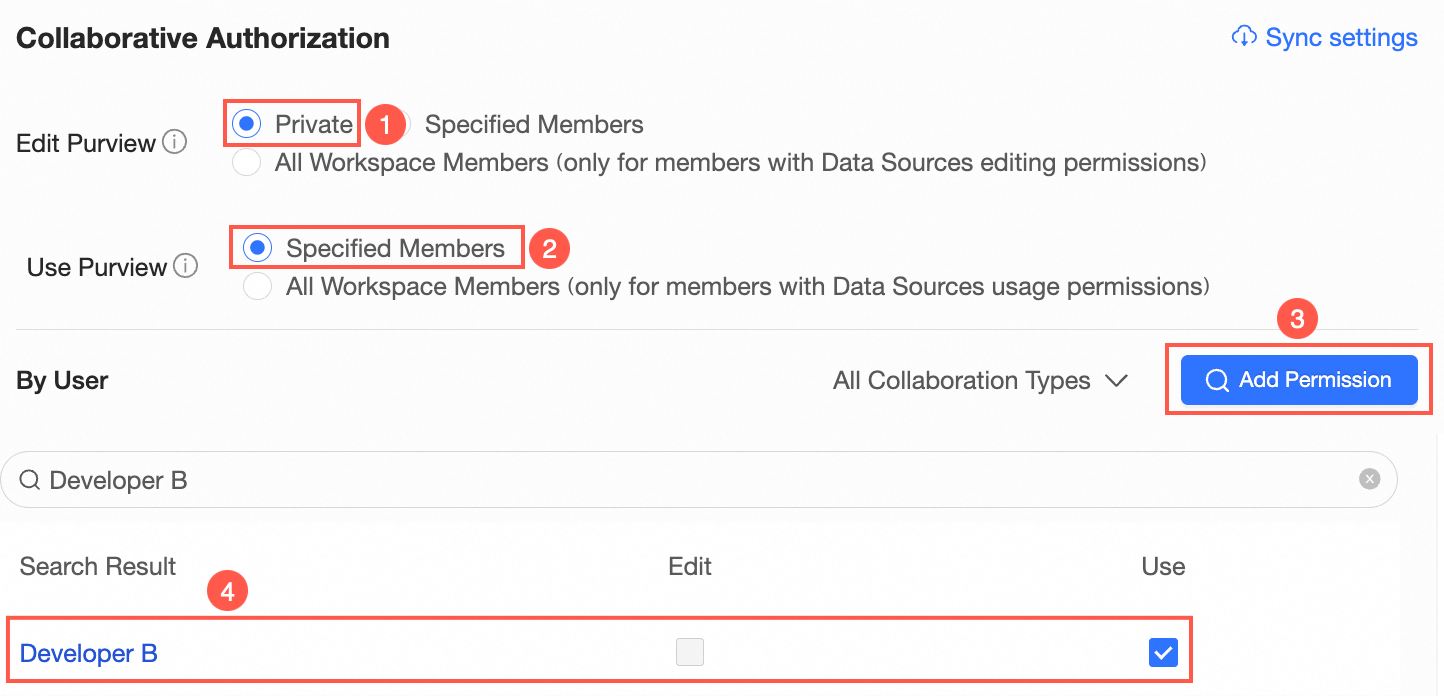The width and height of the screenshot is (1444, 696).
Task: Click the search magnifier icon in search box
Action: pyautogui.click(x=30, y=481)
